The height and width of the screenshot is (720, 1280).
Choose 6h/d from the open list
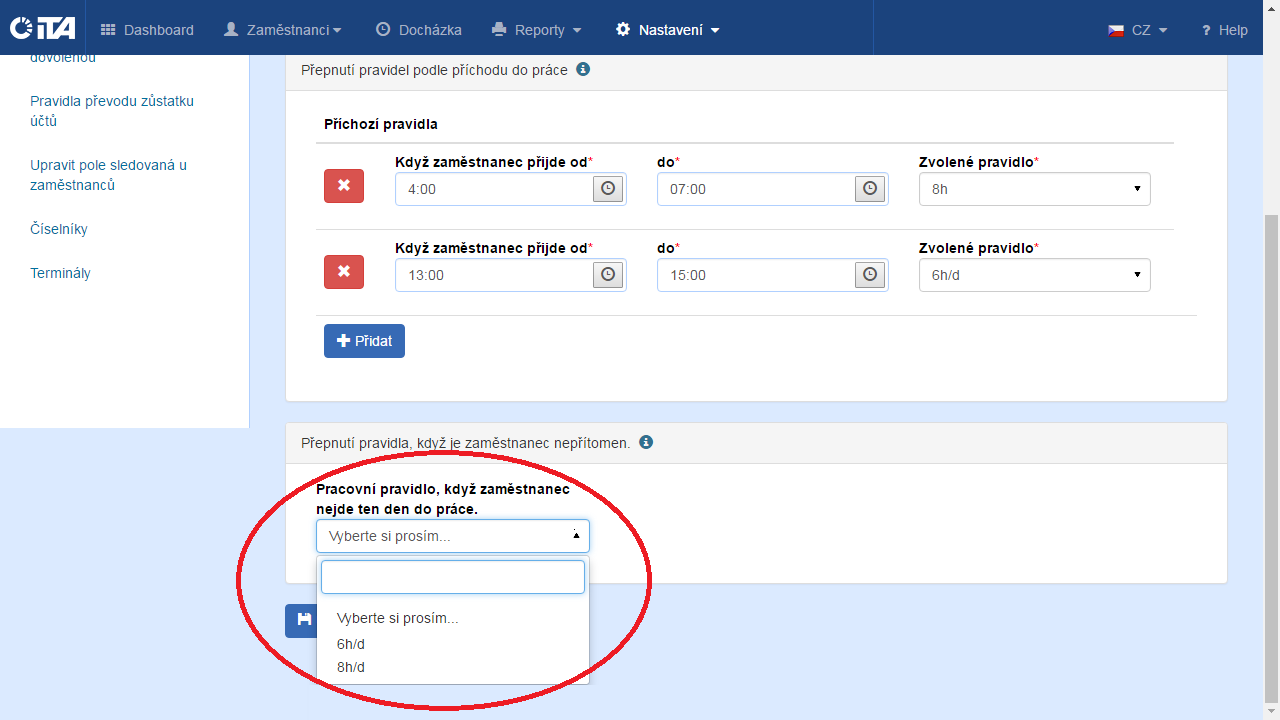[351, 644]
